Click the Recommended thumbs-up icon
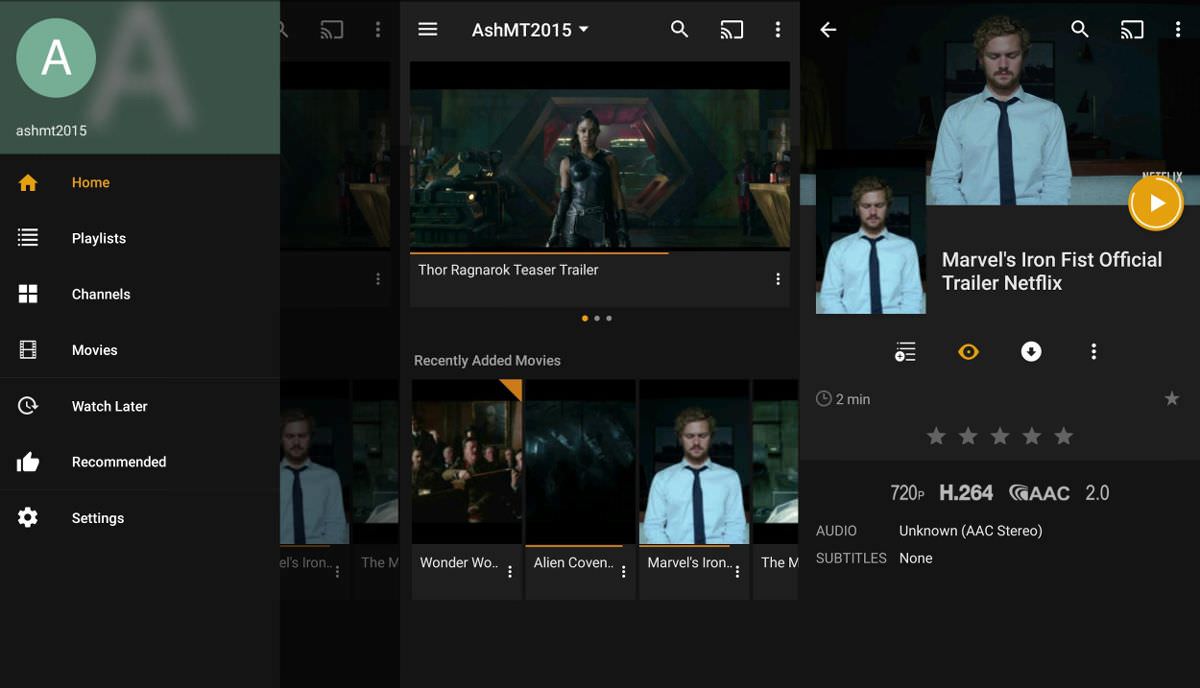This screenshot has width=1200, height=688. (28, 462)
